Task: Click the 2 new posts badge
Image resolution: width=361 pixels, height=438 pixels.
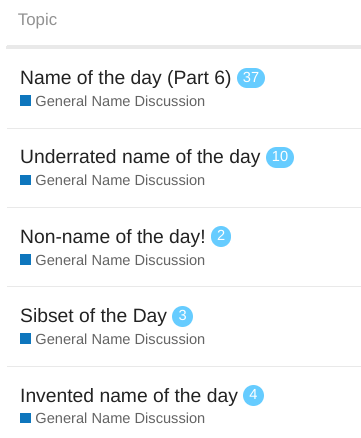Action: pyautogui.click(x=221, y=237)
